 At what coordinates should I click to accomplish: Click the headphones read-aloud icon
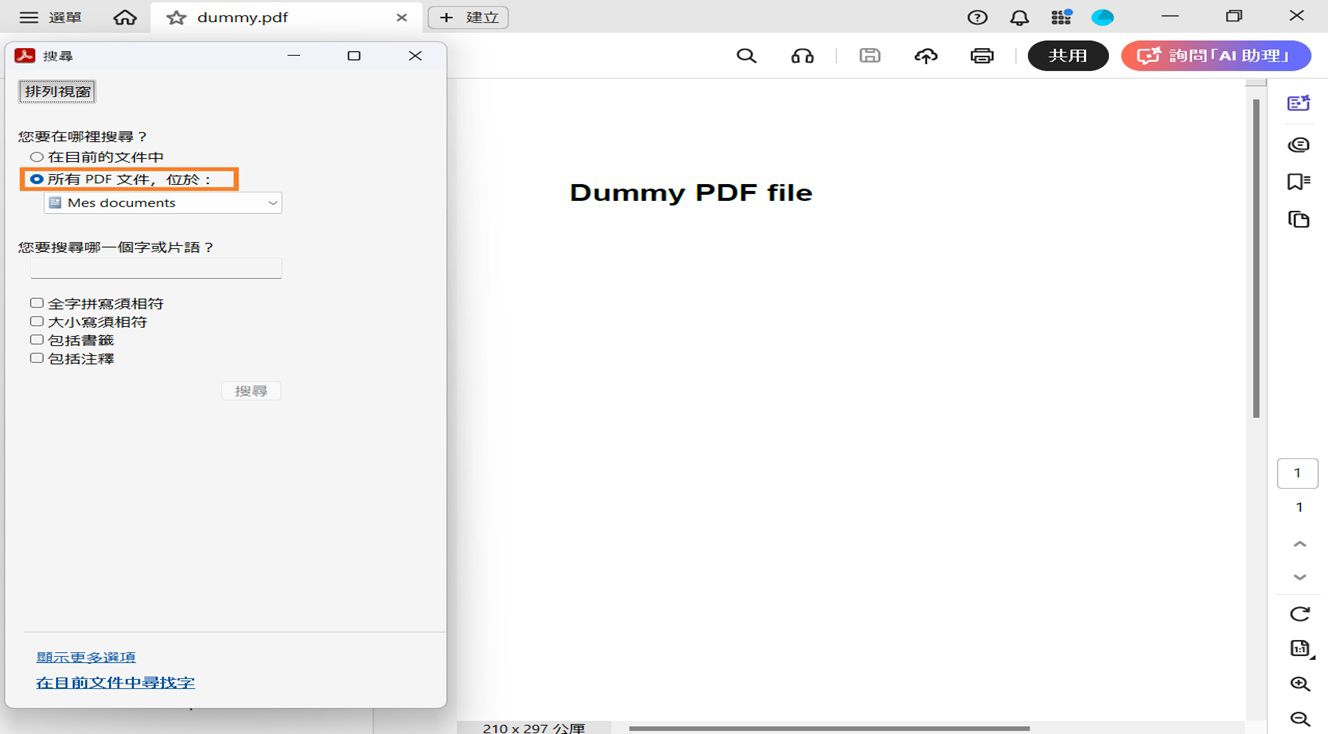802,56
